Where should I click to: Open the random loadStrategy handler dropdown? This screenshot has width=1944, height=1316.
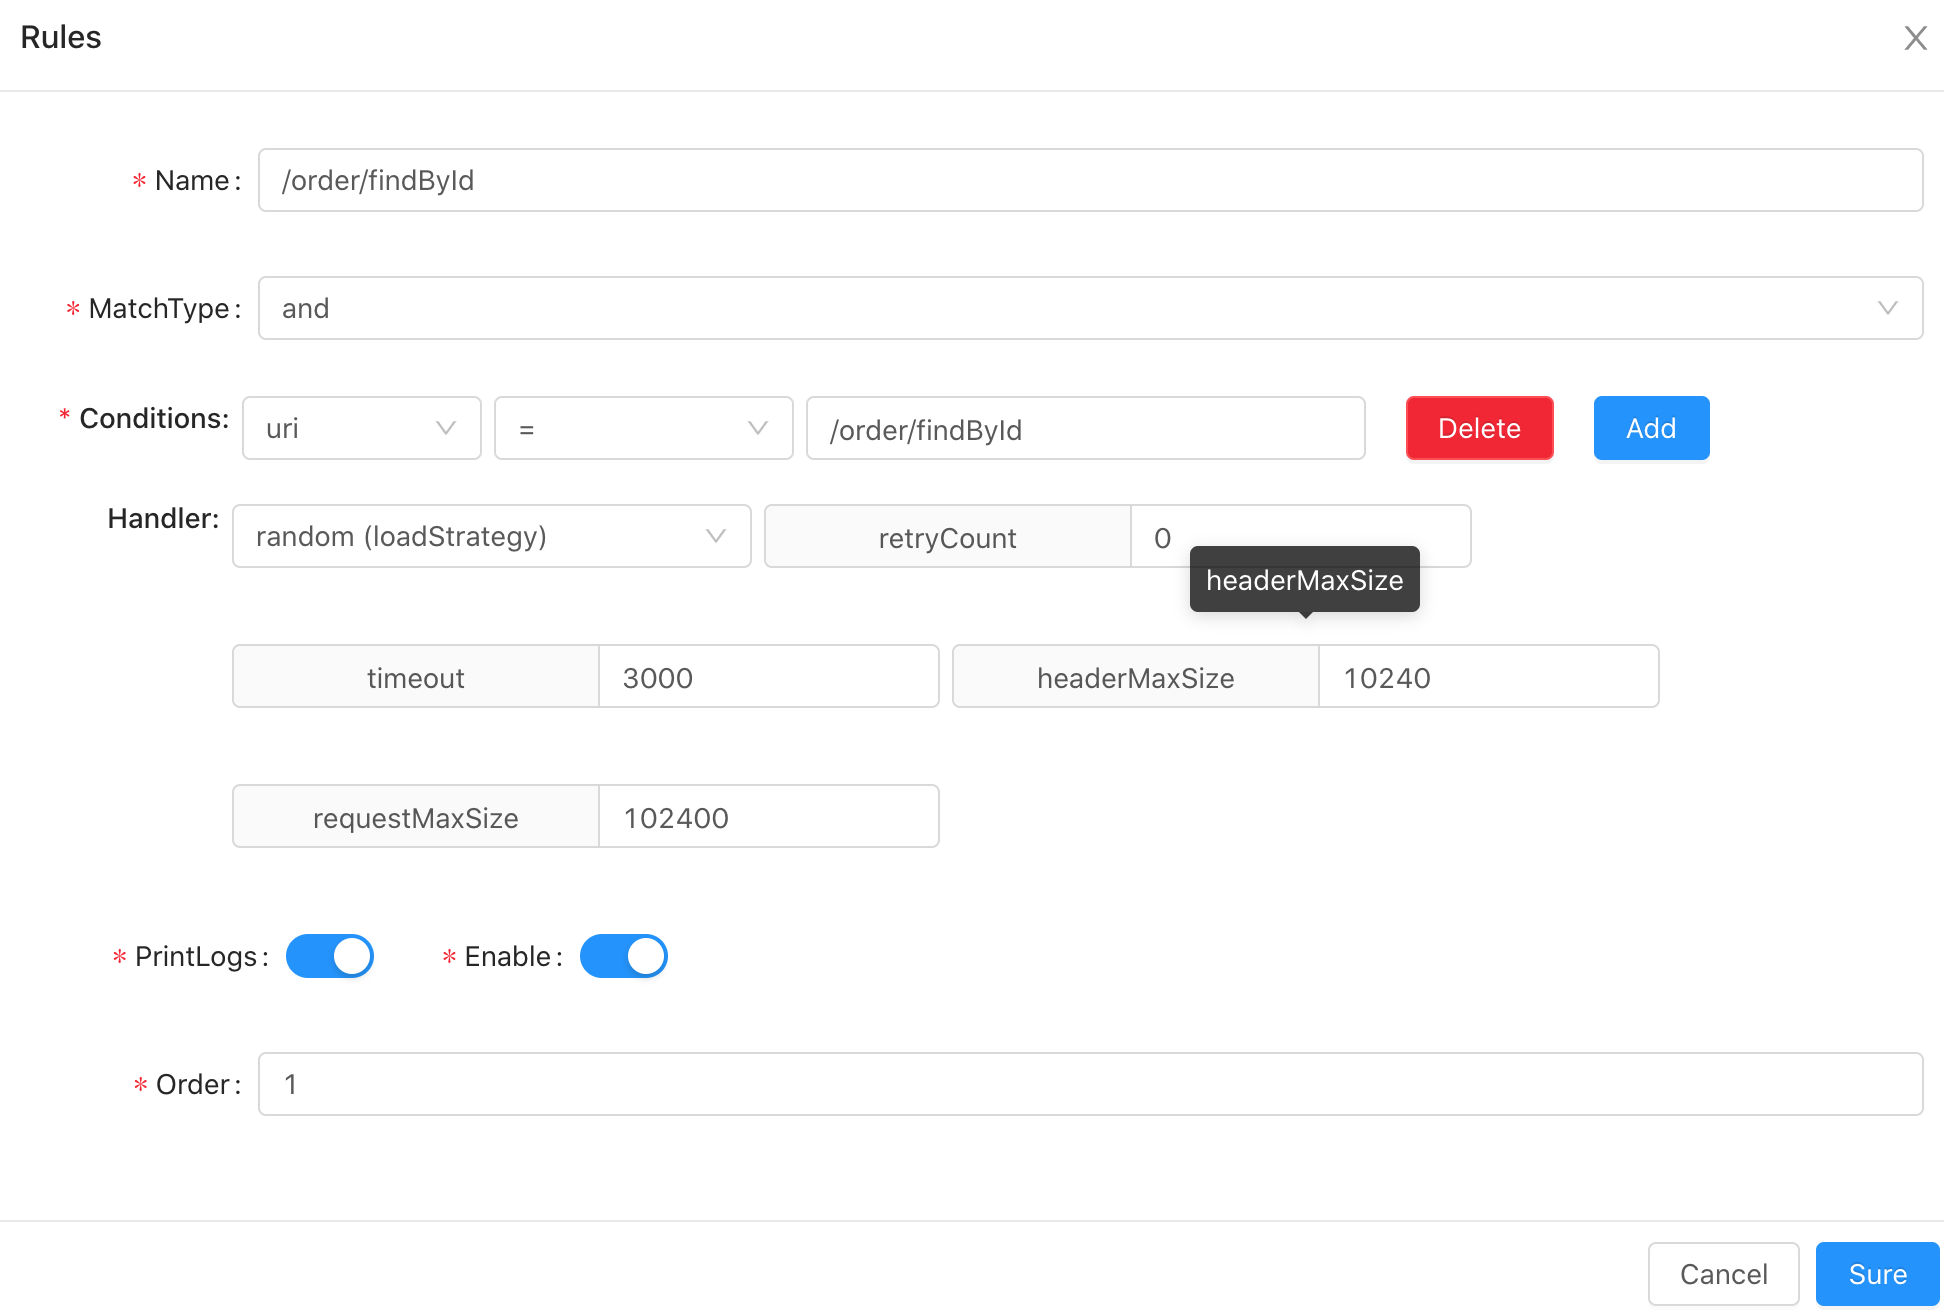(491, 536)
